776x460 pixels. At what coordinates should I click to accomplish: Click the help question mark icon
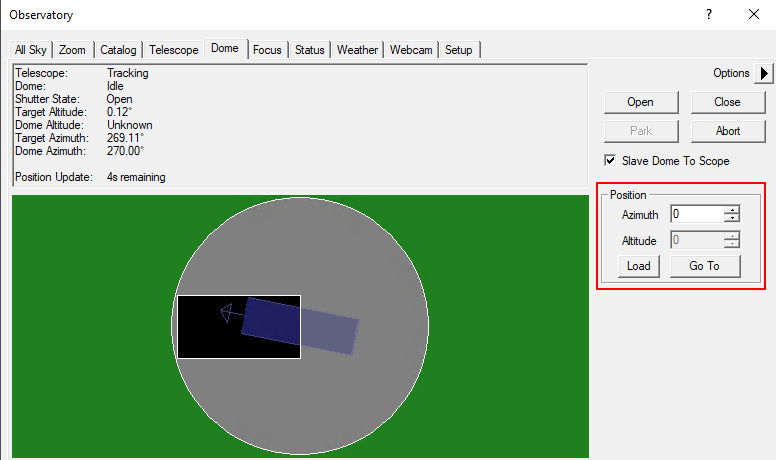click(708, 15)
